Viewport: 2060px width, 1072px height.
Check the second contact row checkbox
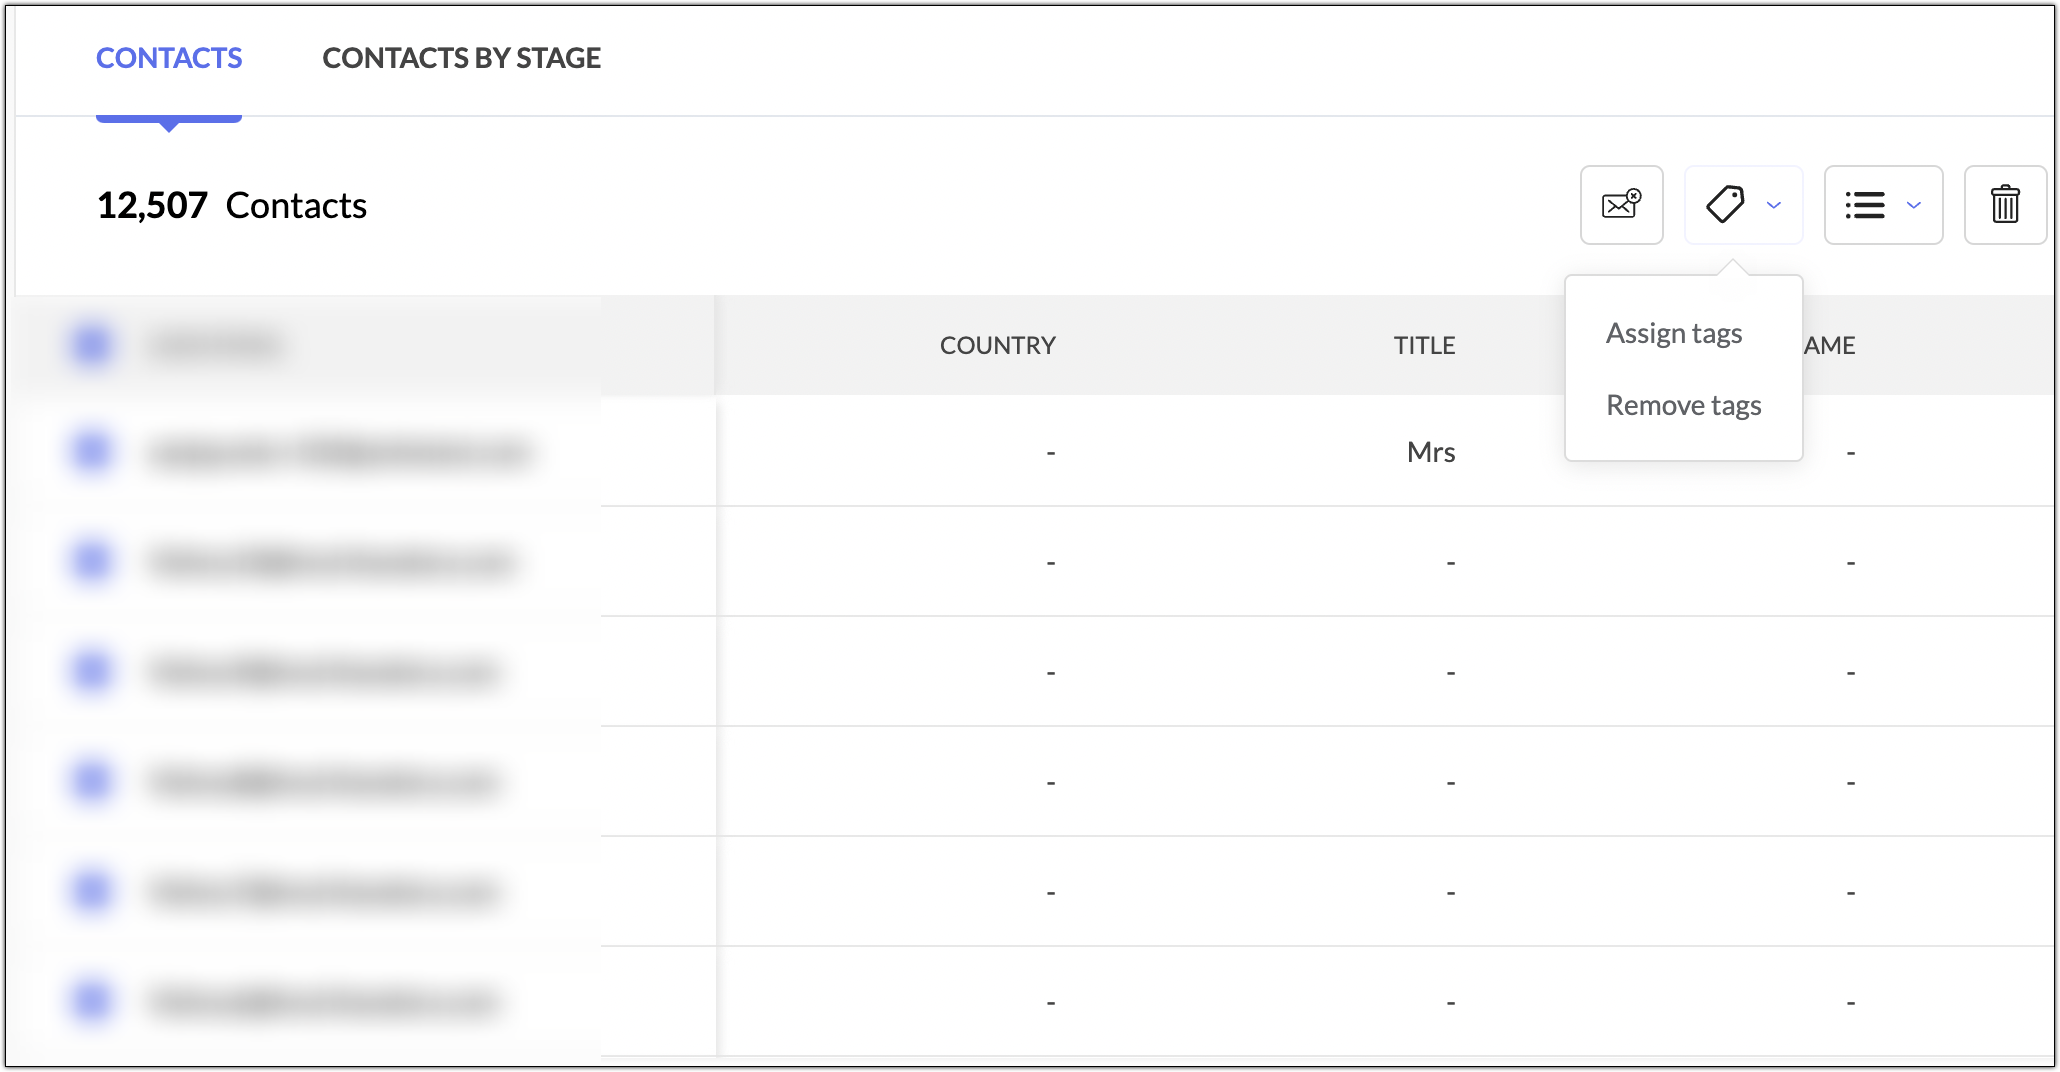[x=92, y=562]
